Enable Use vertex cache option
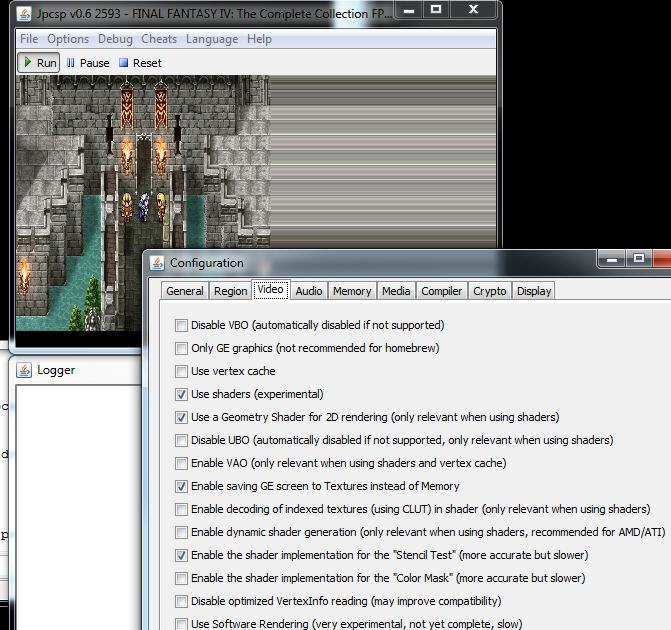This screenshot has height=630, width=671. (x=181, y=371)
